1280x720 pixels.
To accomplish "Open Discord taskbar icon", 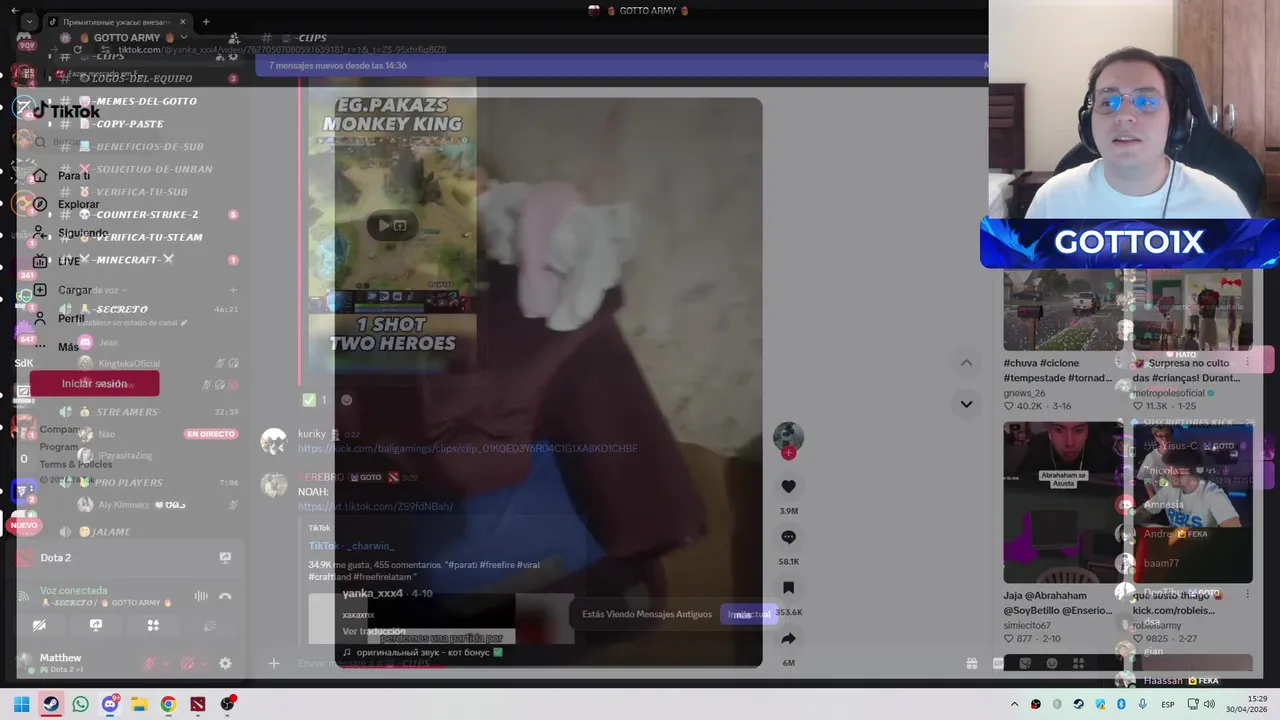I will pos(110,704).
